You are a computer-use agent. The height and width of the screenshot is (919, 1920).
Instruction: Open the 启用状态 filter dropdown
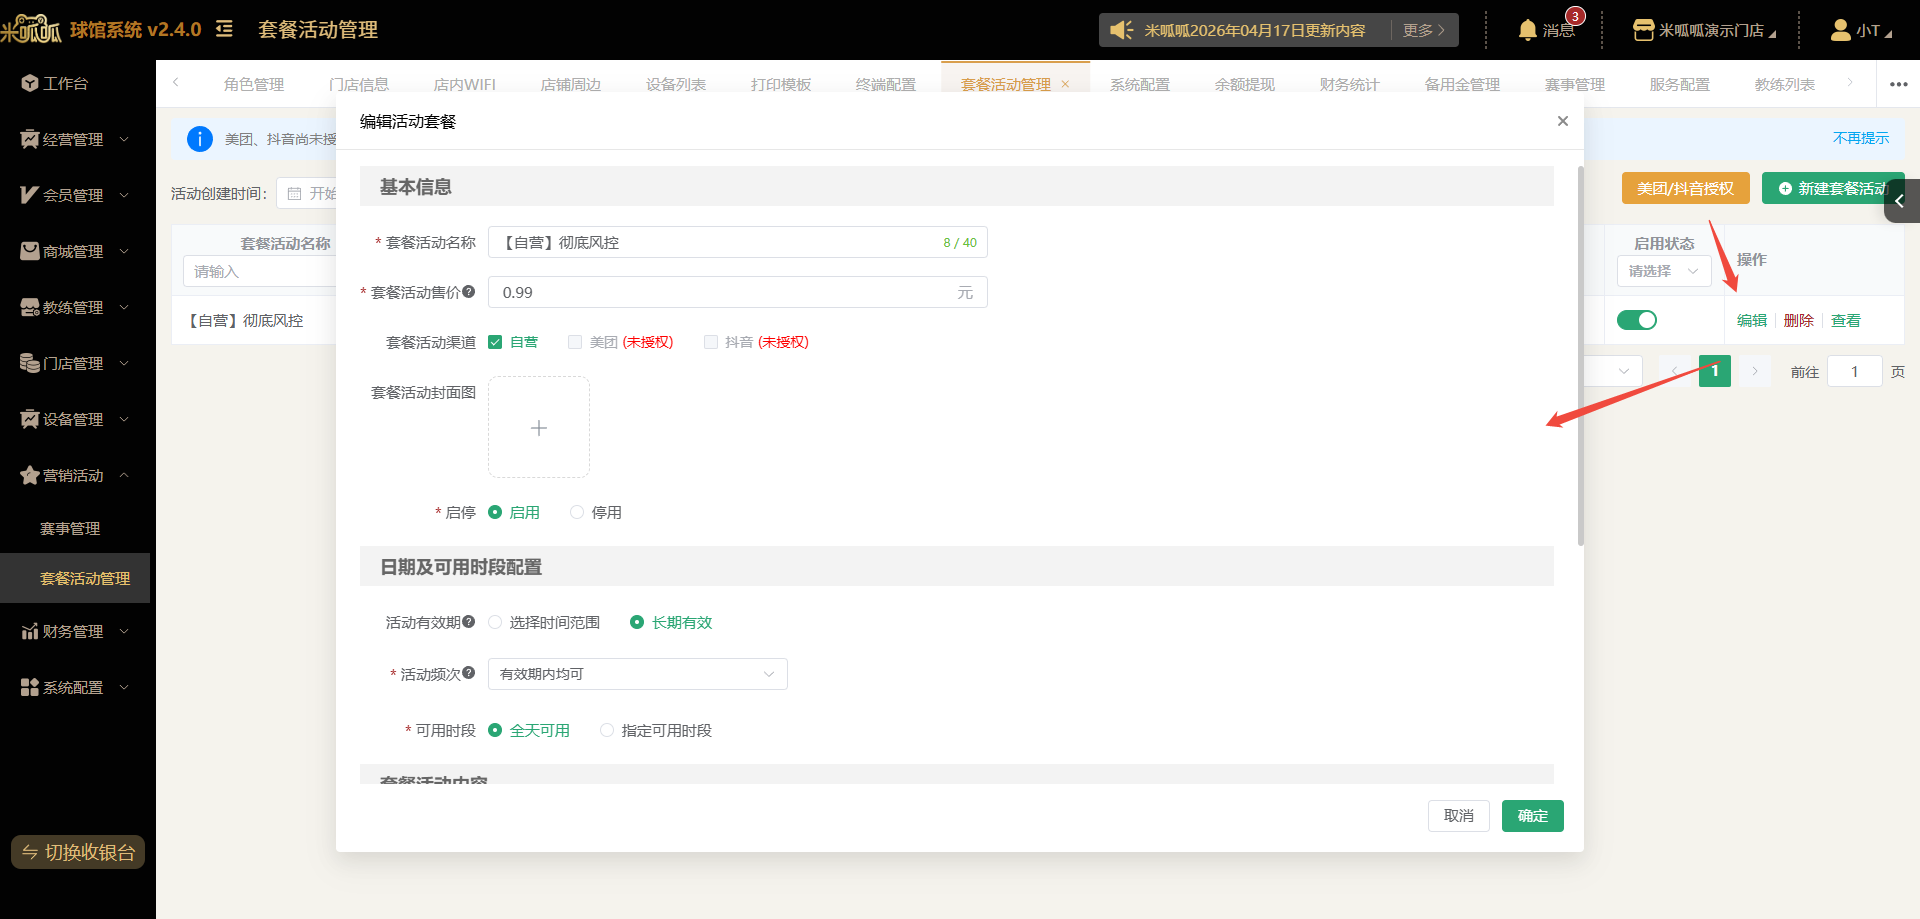pos(1664,271)
